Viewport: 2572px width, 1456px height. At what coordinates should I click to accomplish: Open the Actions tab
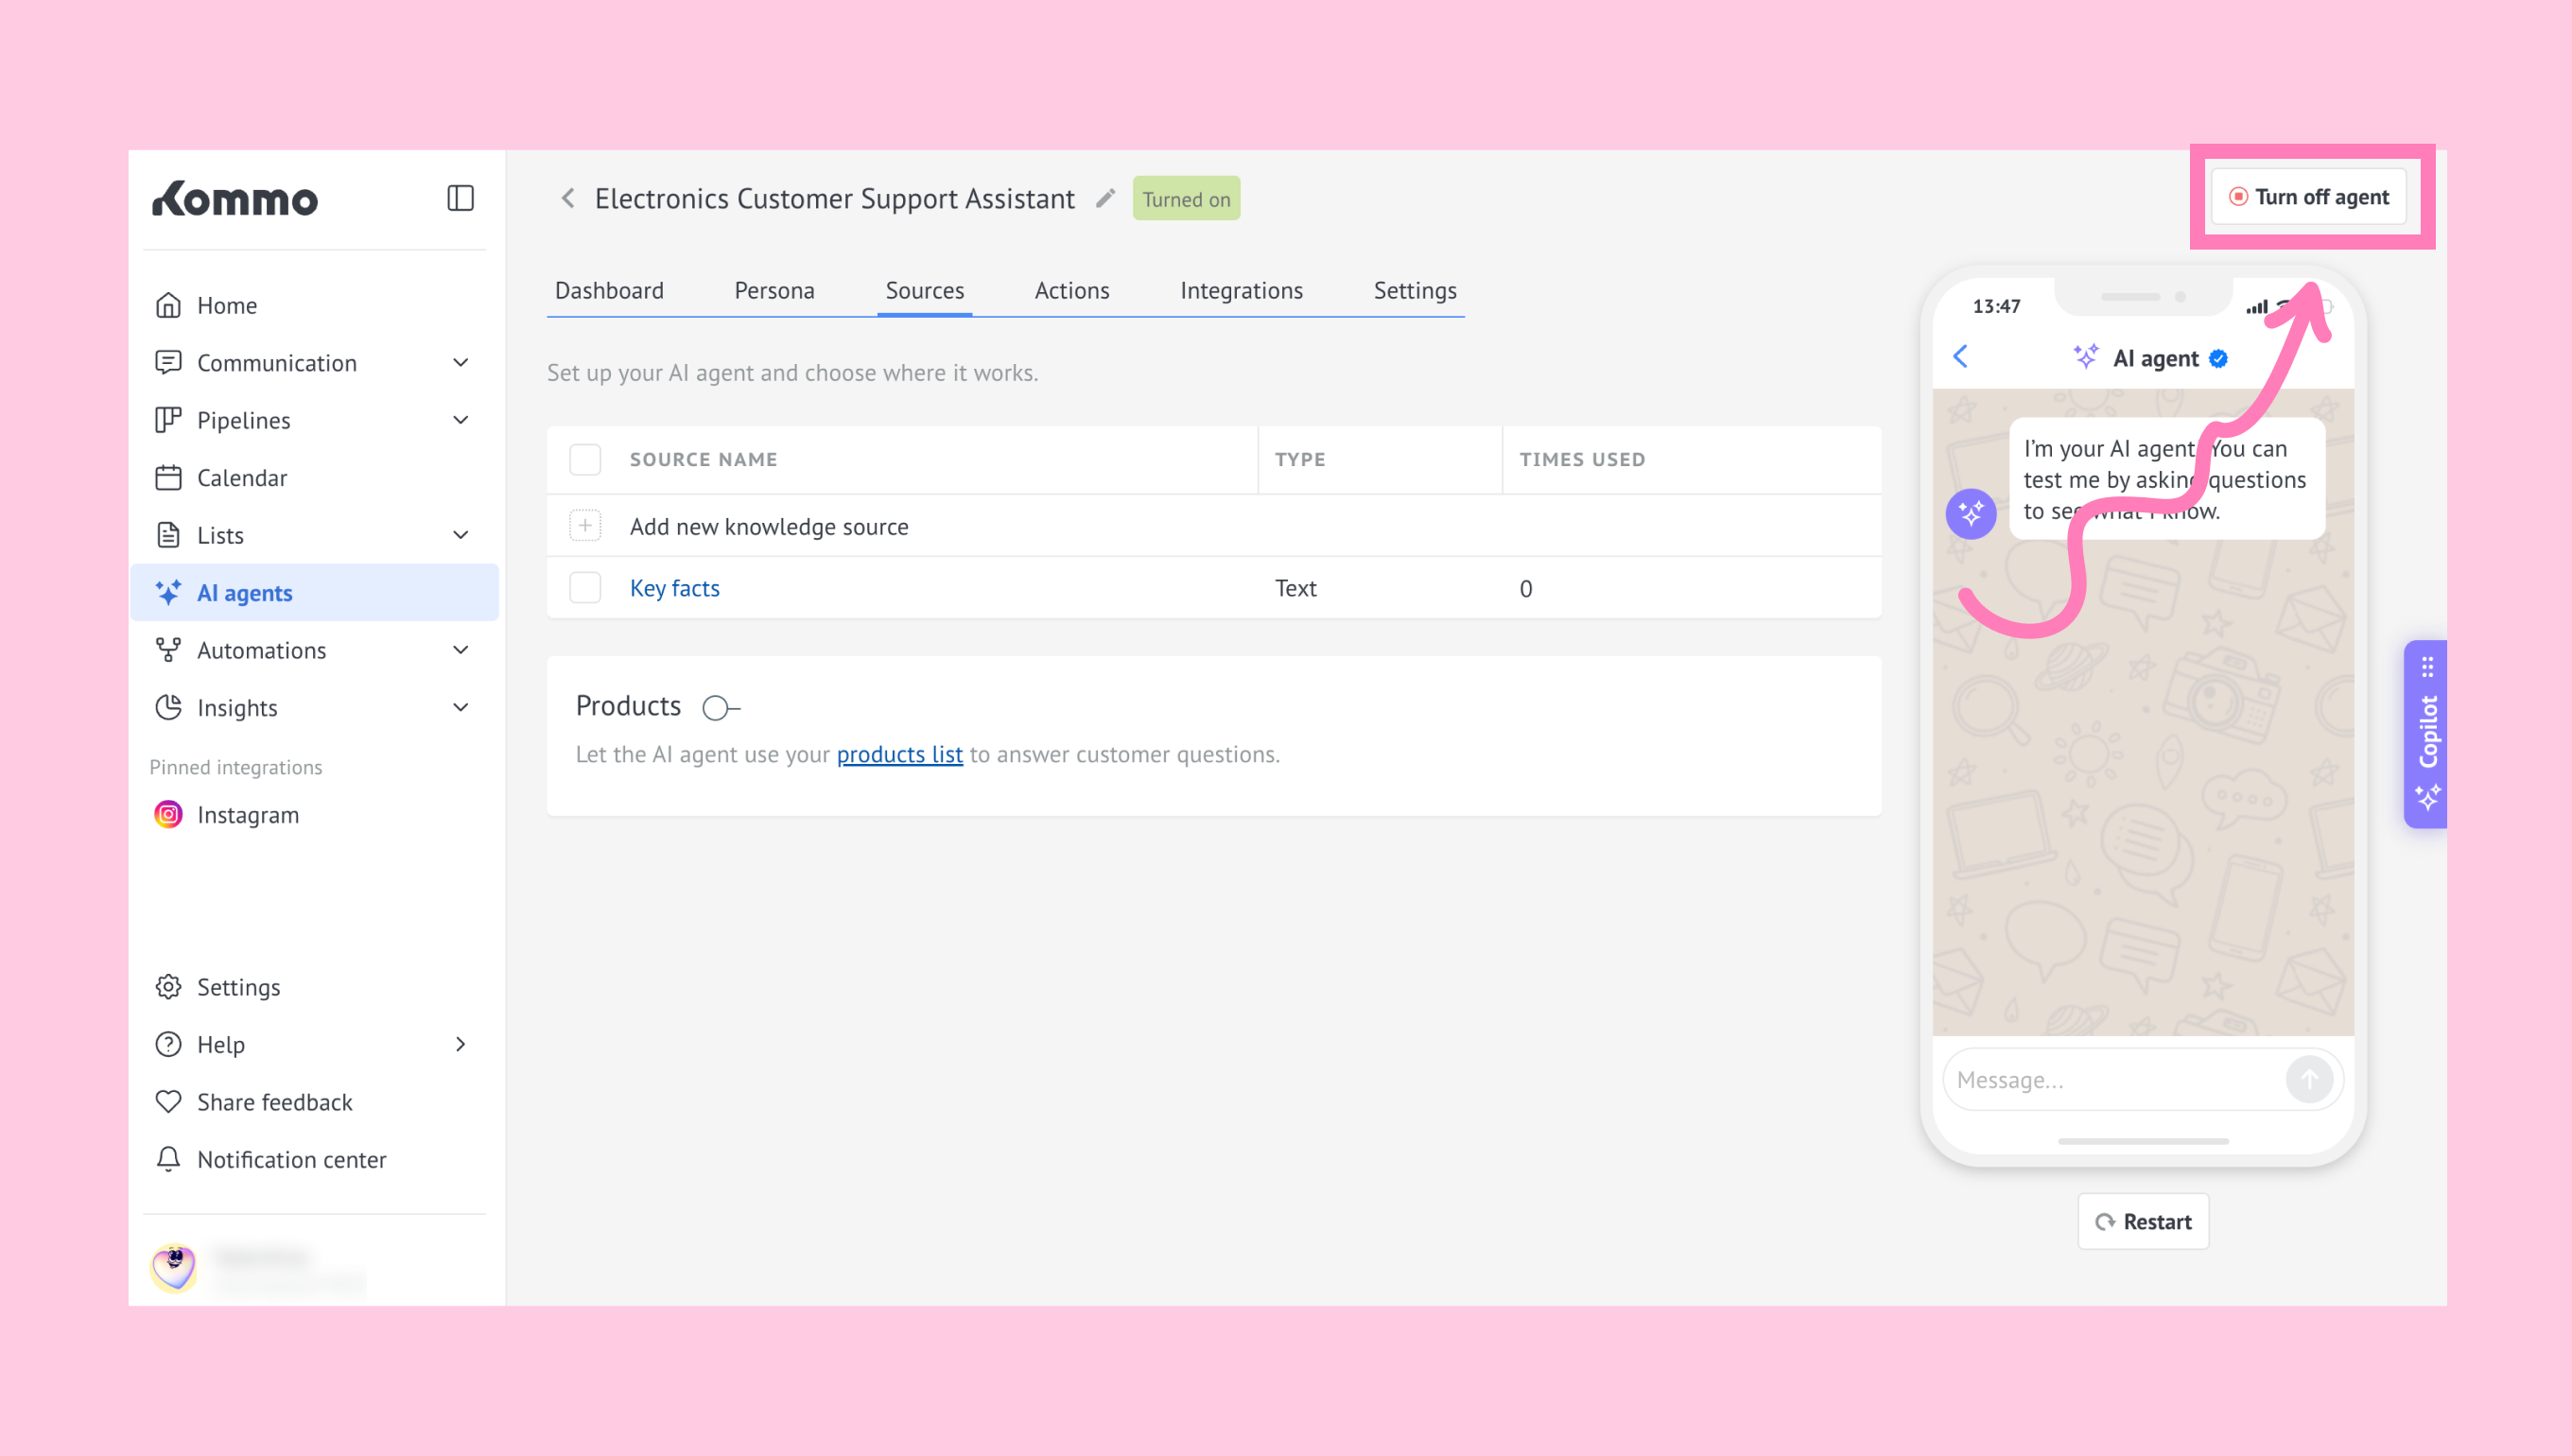click(x=1072, y=291)
